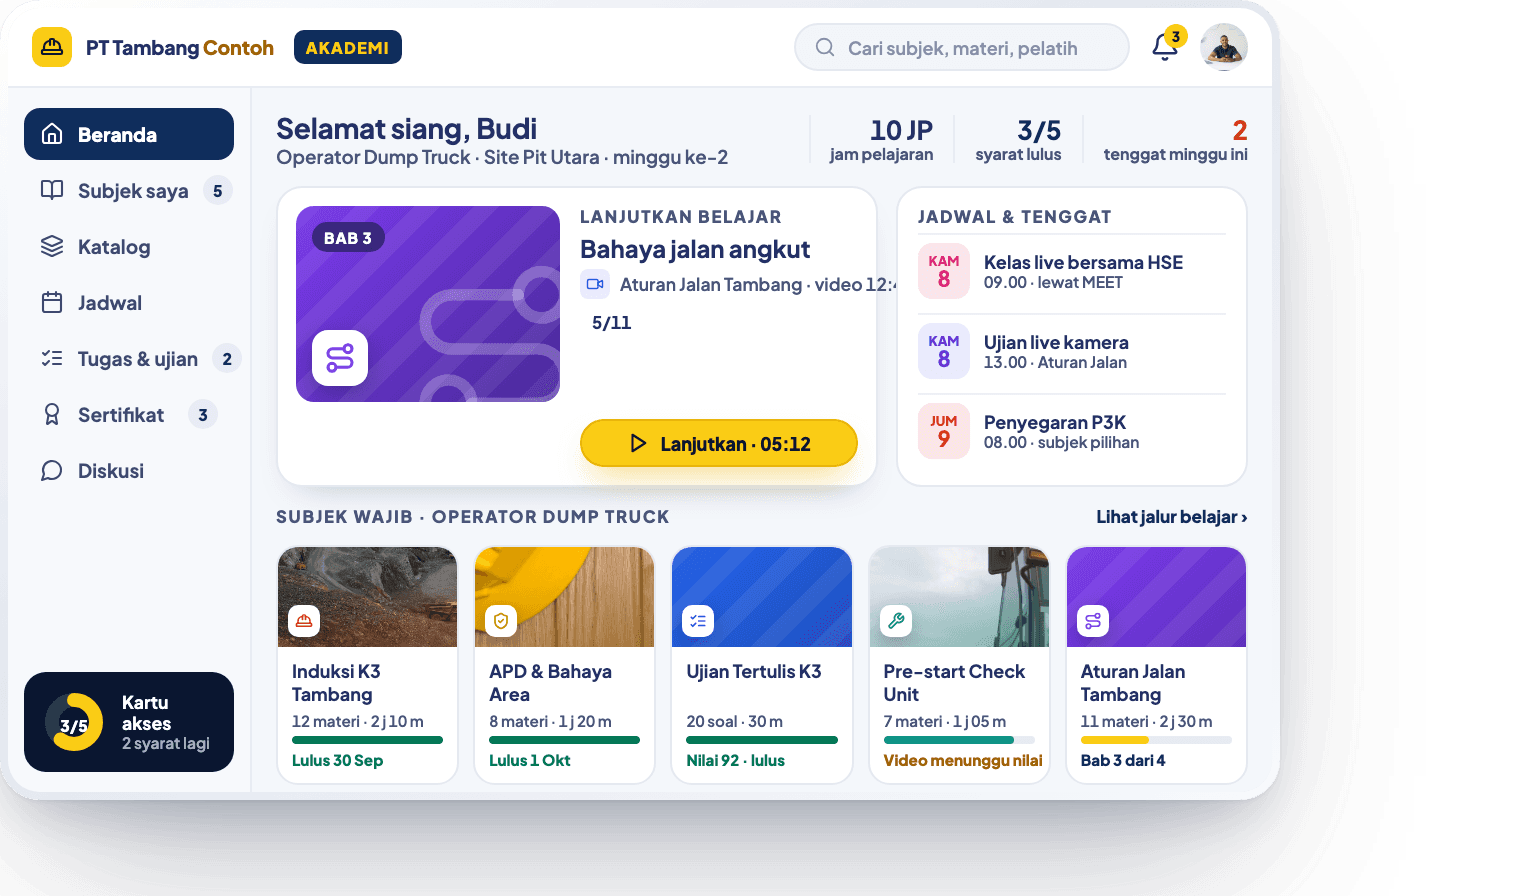Open Tugas & ujian section

pyautogui.click(x=129, y=358)
